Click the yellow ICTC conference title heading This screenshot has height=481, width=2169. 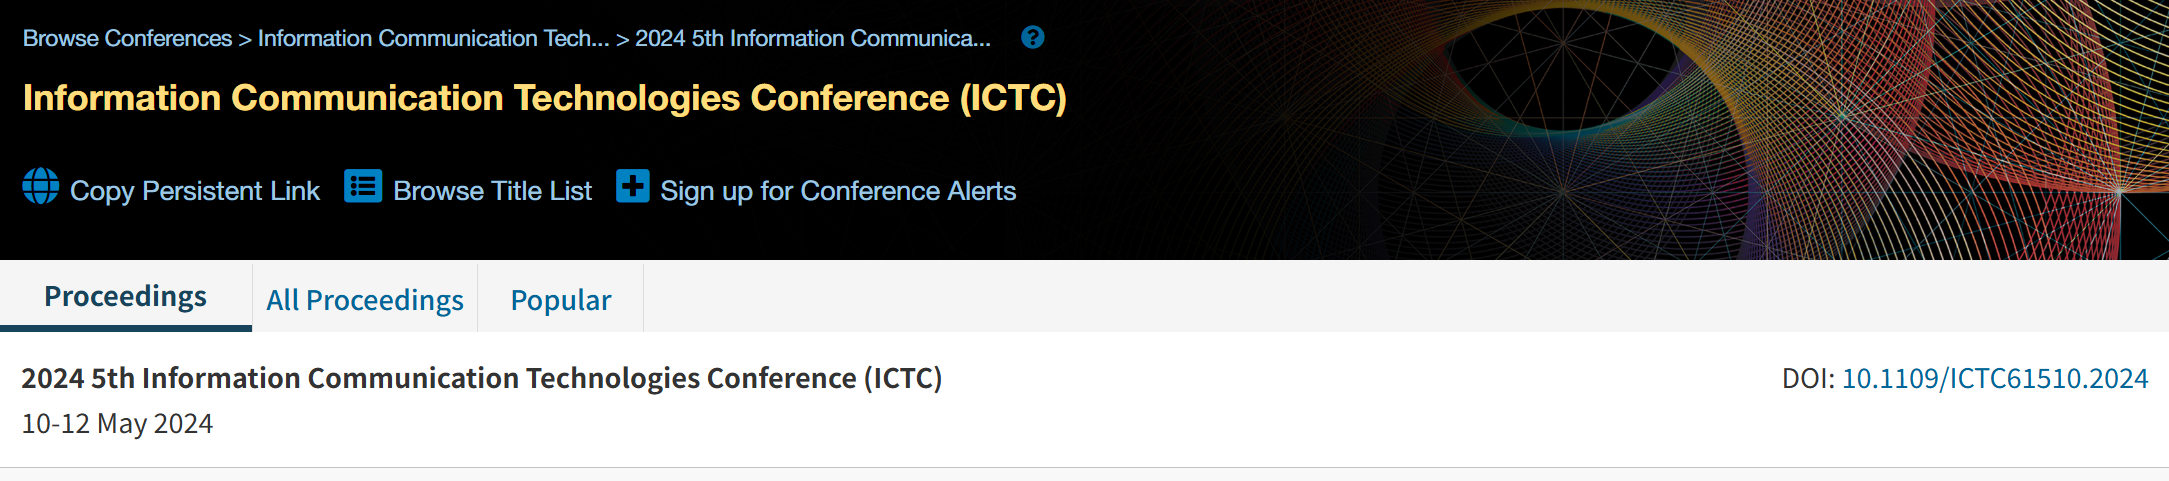[x=545, y=98]
